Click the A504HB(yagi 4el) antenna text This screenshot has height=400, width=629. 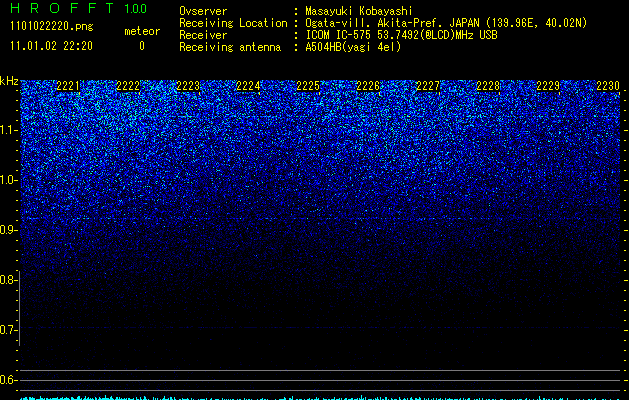tap(353, 47)
